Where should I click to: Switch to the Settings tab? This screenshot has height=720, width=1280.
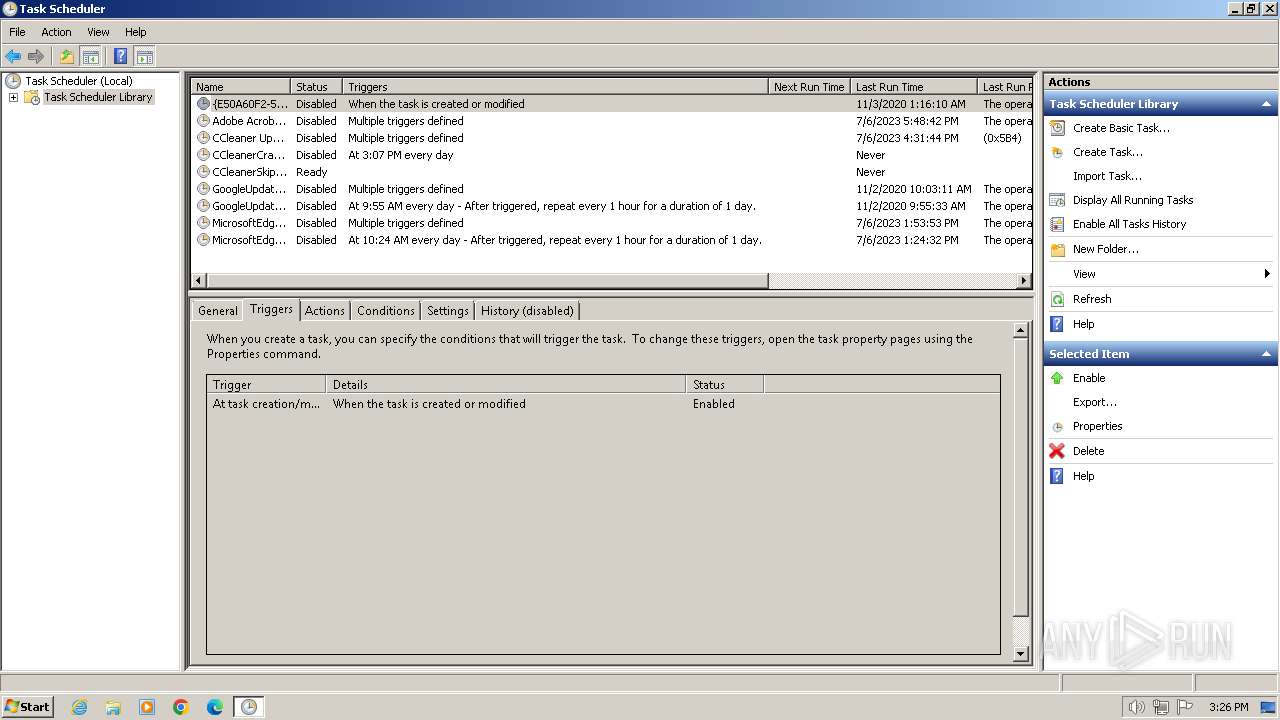(447, 311)
